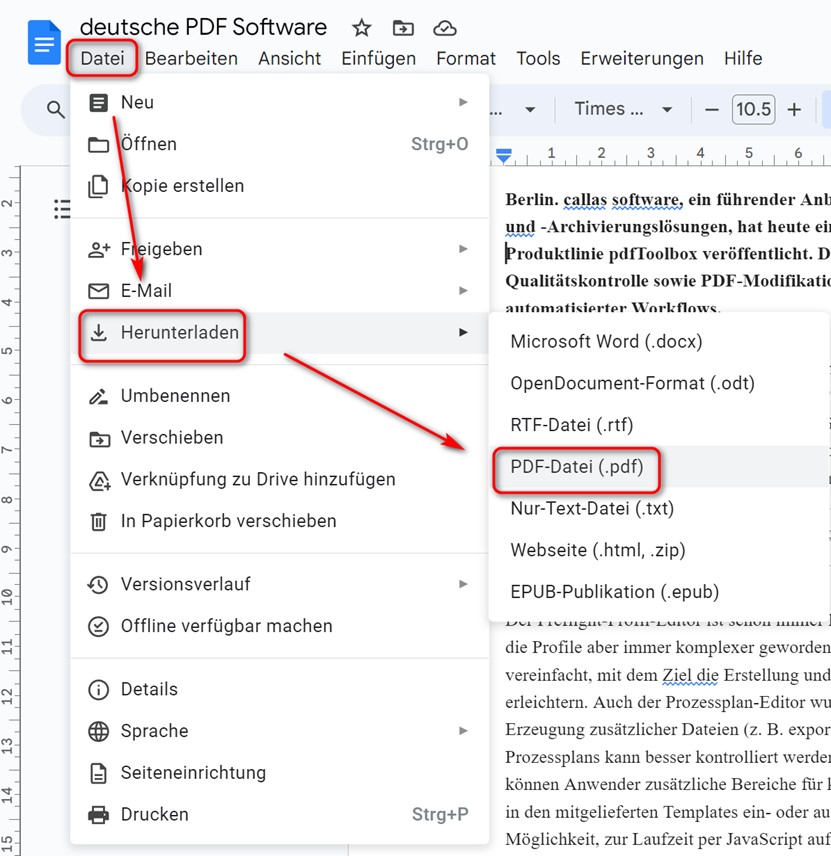
Task: Click the blue indent marker on the ruler
Action: tap(504, 155)
